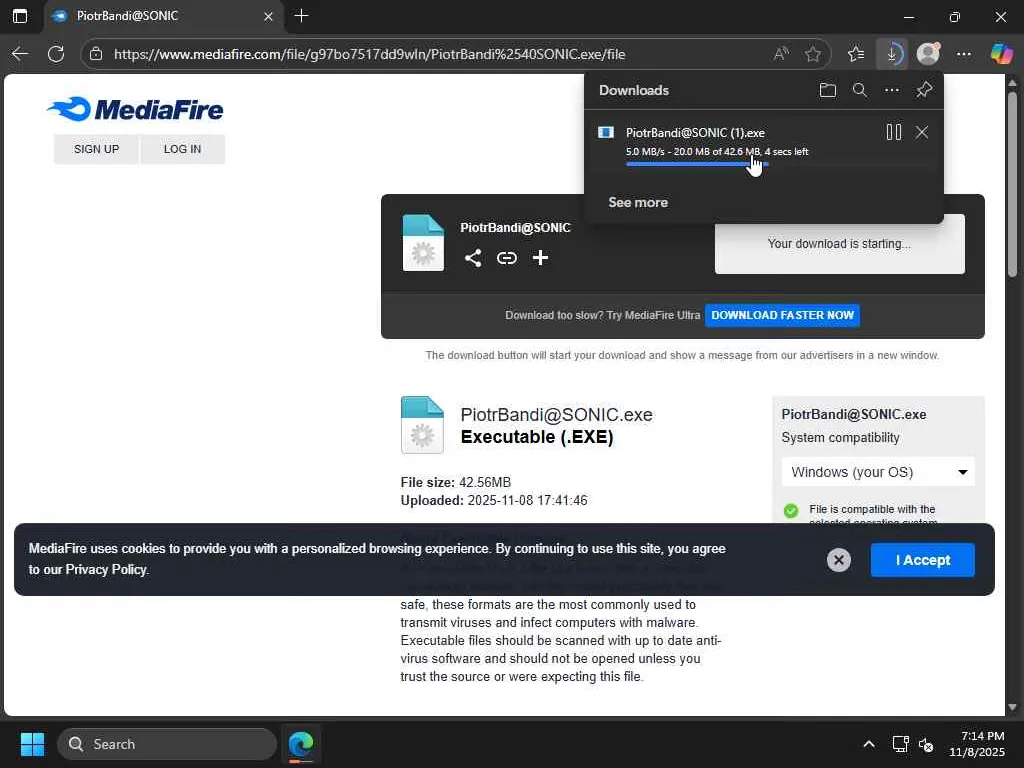Click PiotrBandi@SONIC.exe title in file details
Image resolution: width=1024 pixels, height=768 pixels.
[x=556, y=415]
